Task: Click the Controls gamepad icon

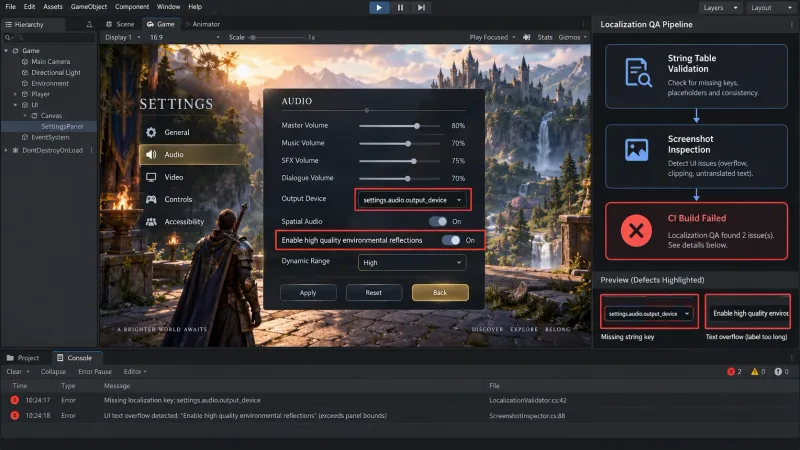Action: (151, 199)
